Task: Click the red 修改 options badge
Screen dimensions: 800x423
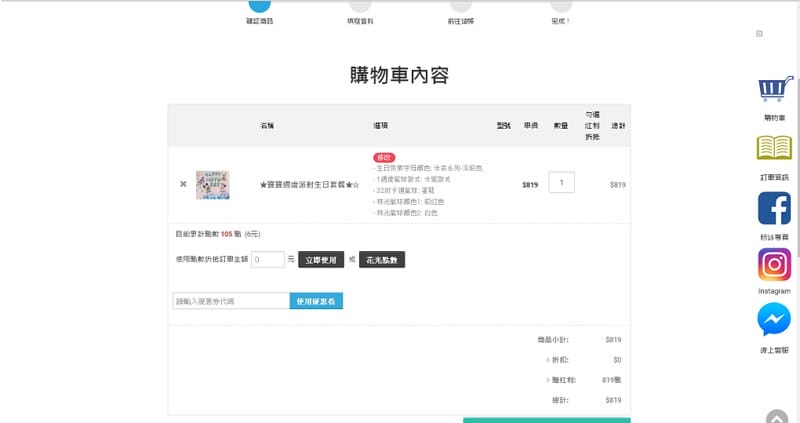Action: point(384,158)
